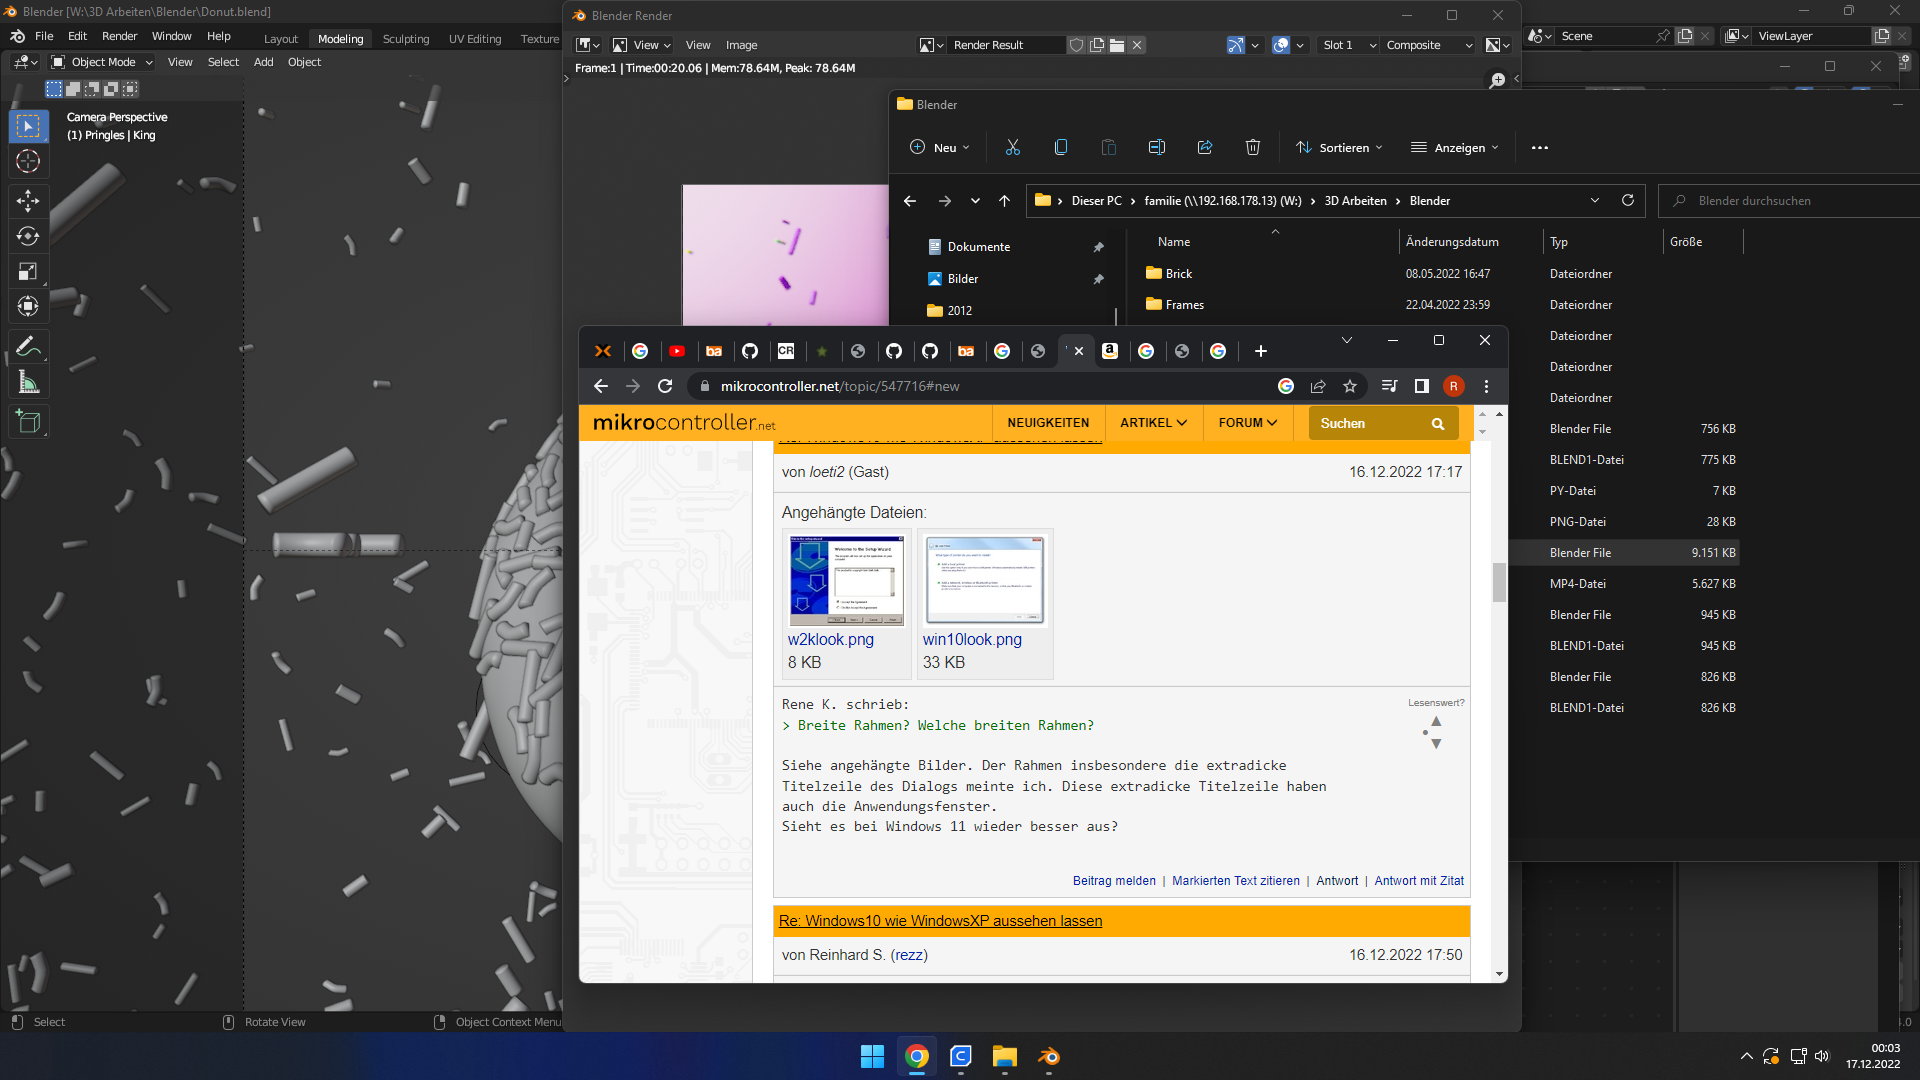Open the Add menu in 3D viewport
This screenshot has height=1080, width=1920.
click(263, 62)
